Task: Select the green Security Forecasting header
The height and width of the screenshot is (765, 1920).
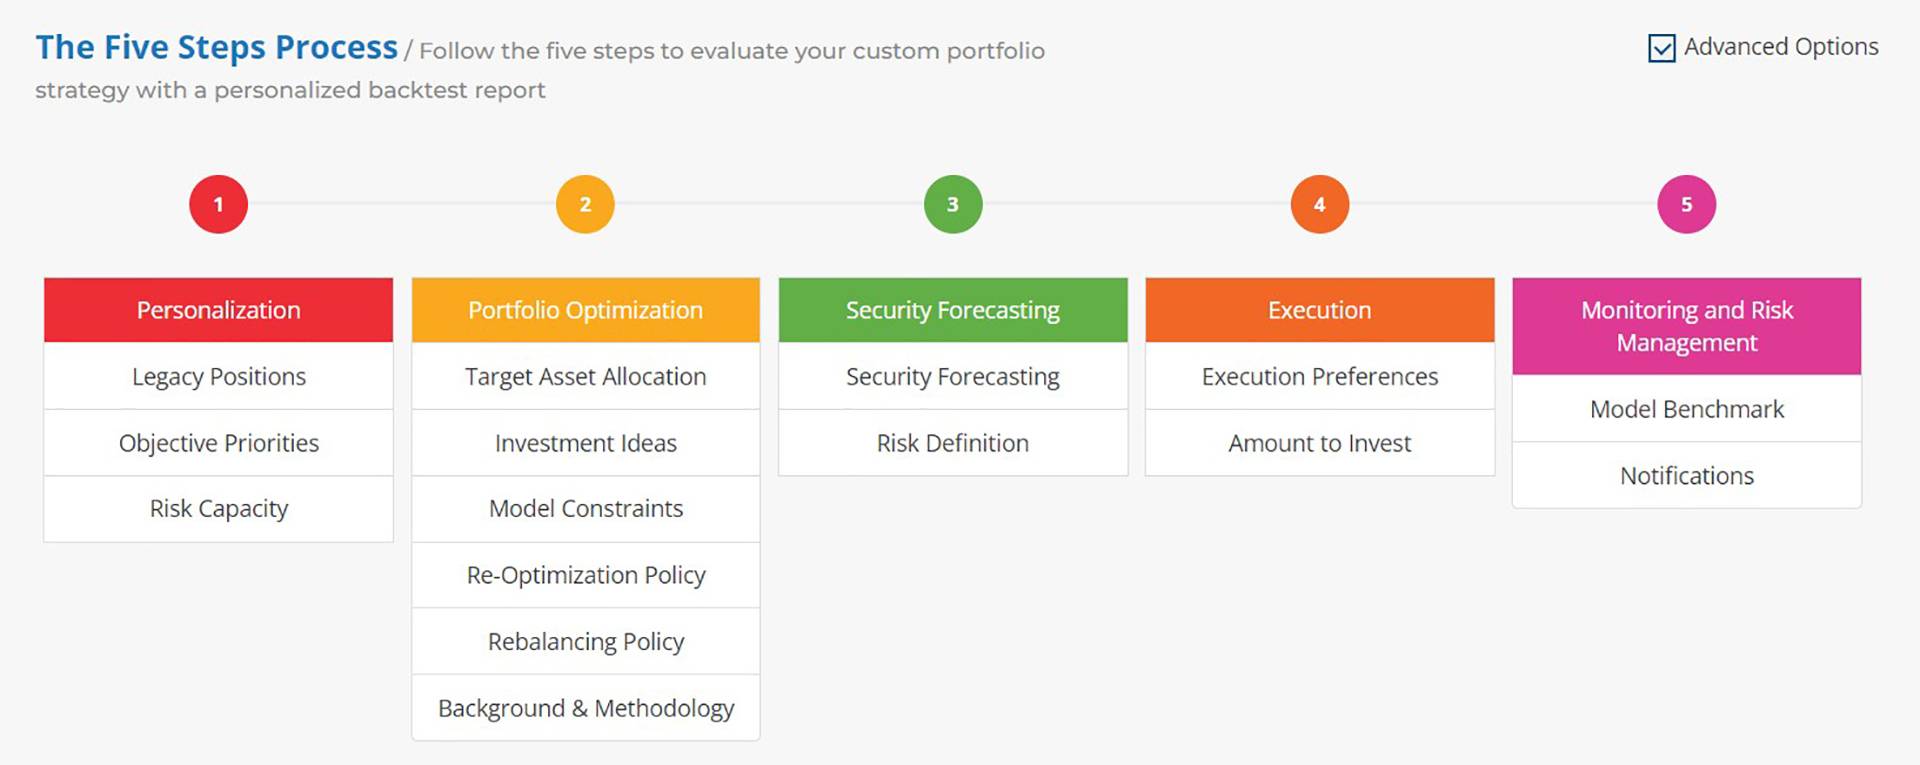Action: coord(952,310)
